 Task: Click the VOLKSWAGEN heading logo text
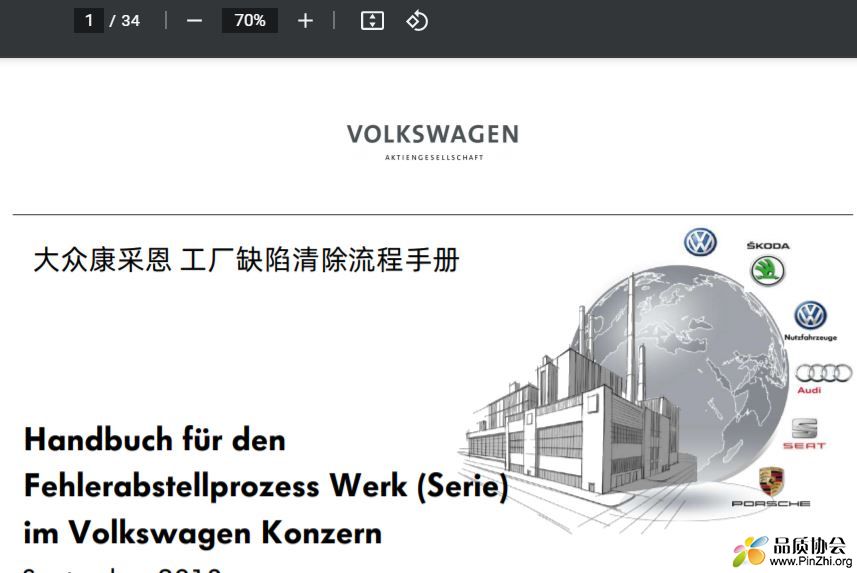[433, 134]
